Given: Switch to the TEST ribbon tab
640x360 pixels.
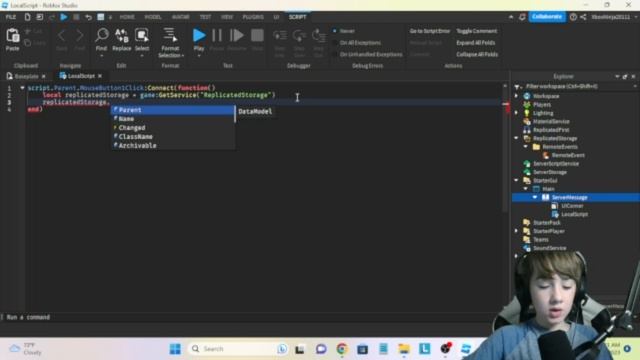Looking at the screenshot, I should 205,17.
